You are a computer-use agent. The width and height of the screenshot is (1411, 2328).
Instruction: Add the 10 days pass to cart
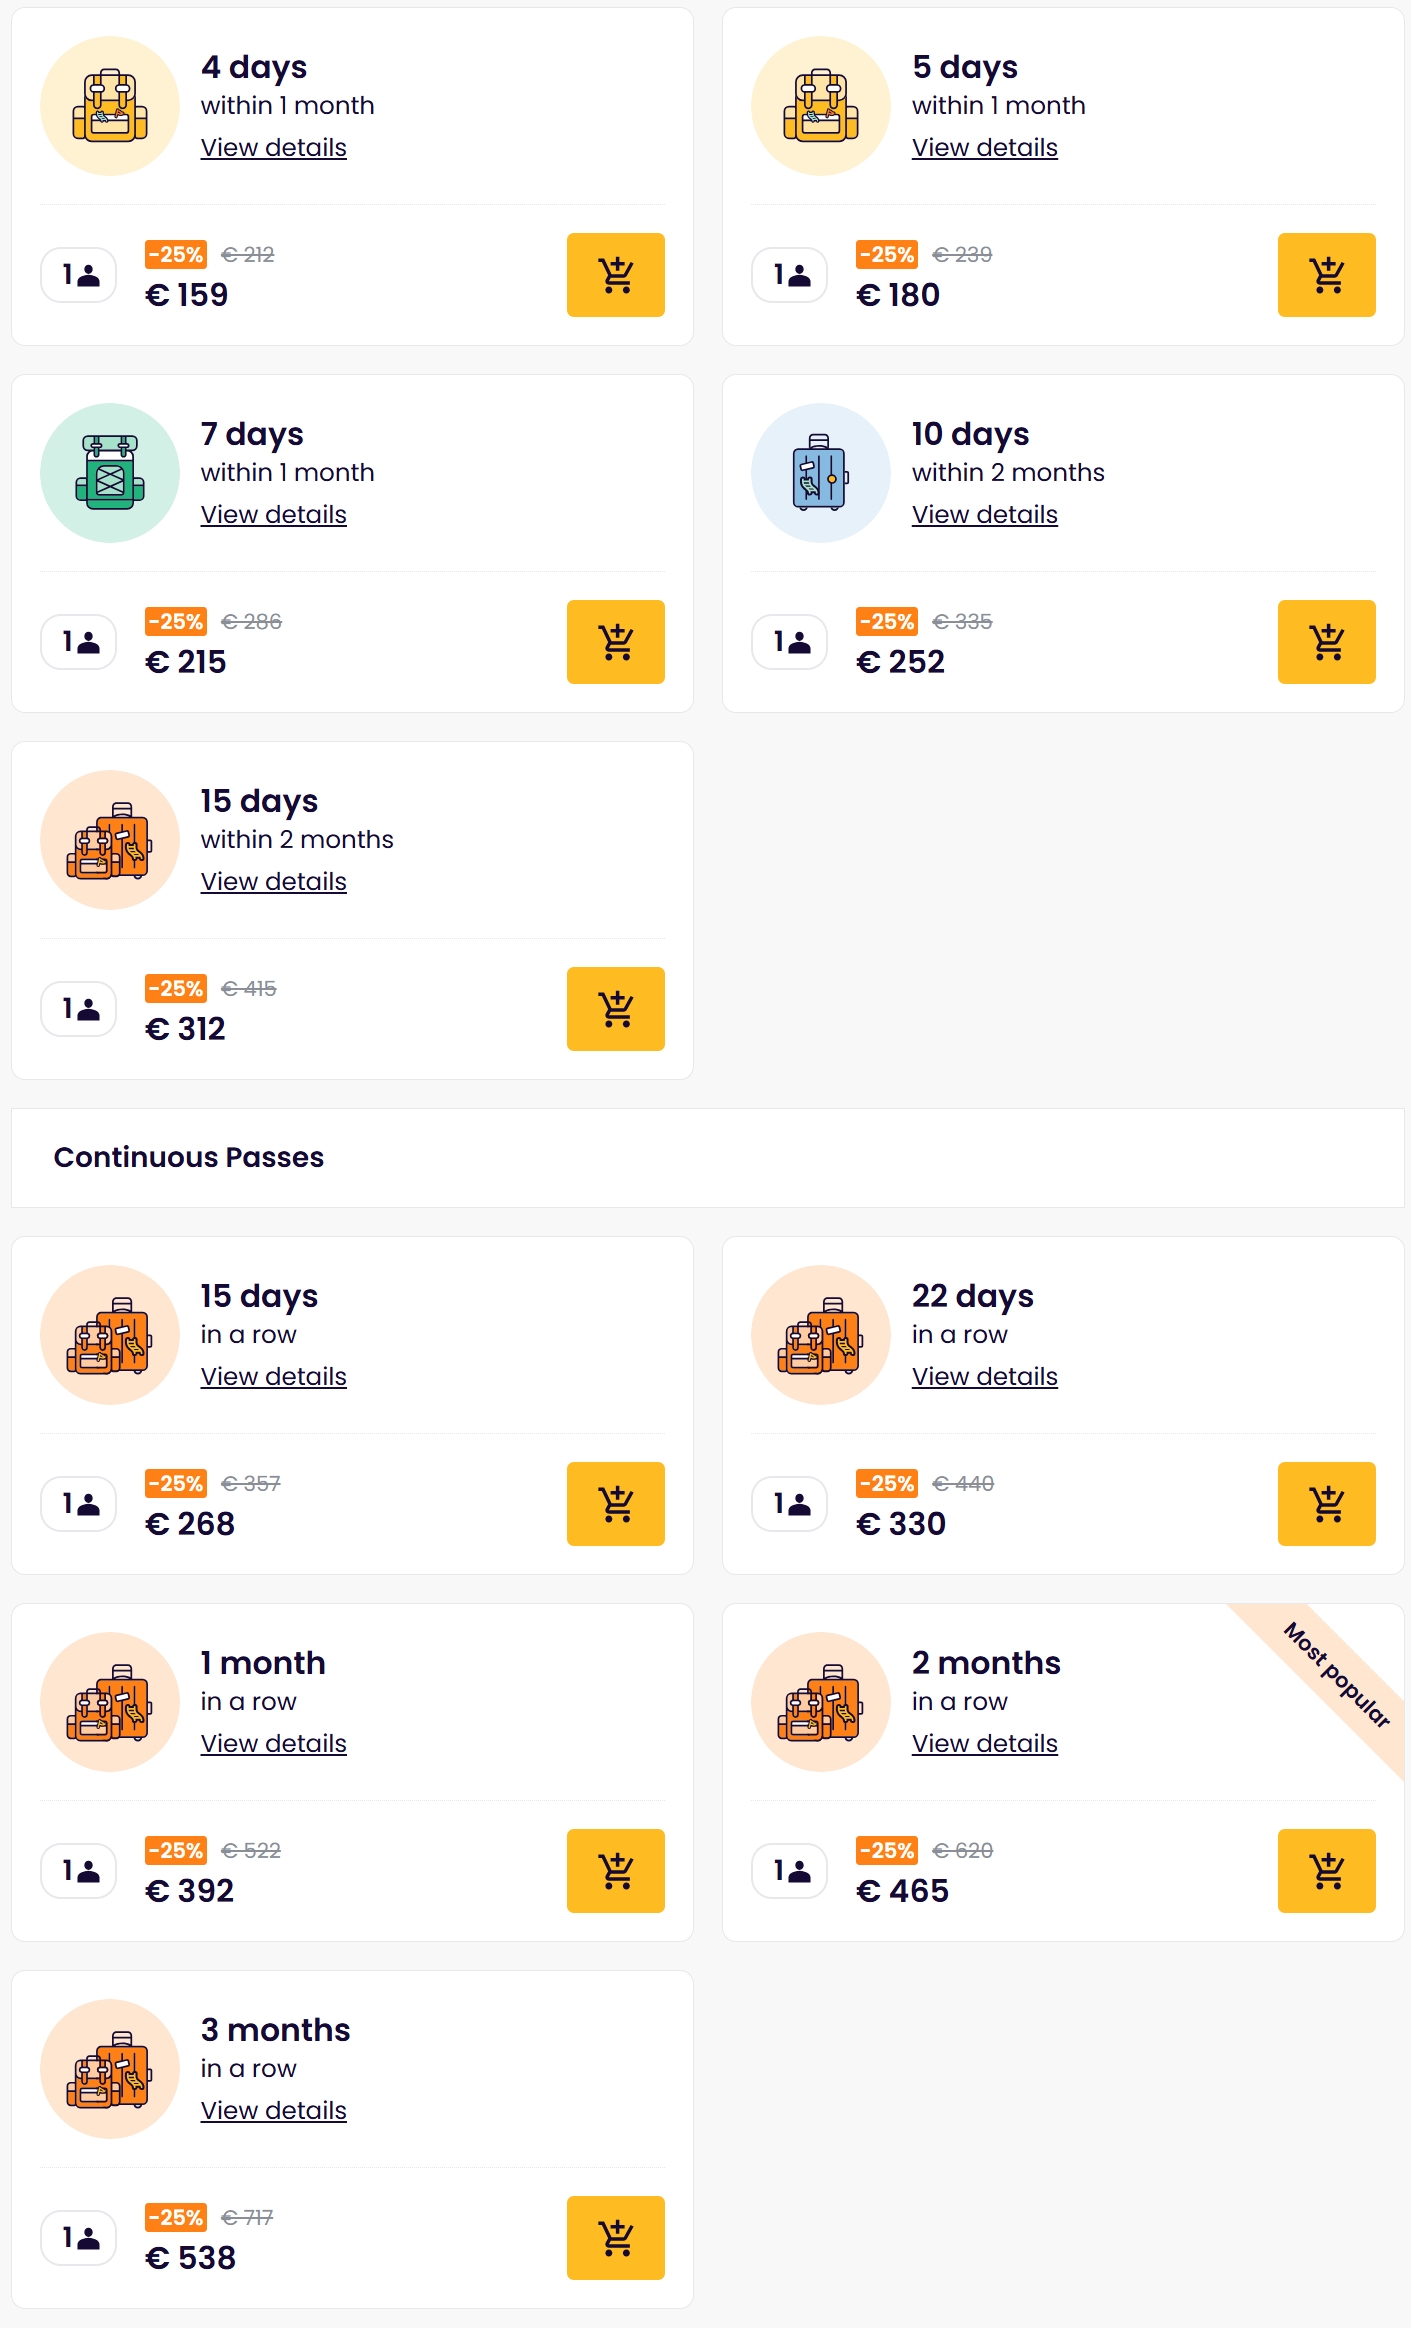pos(1326,642)
